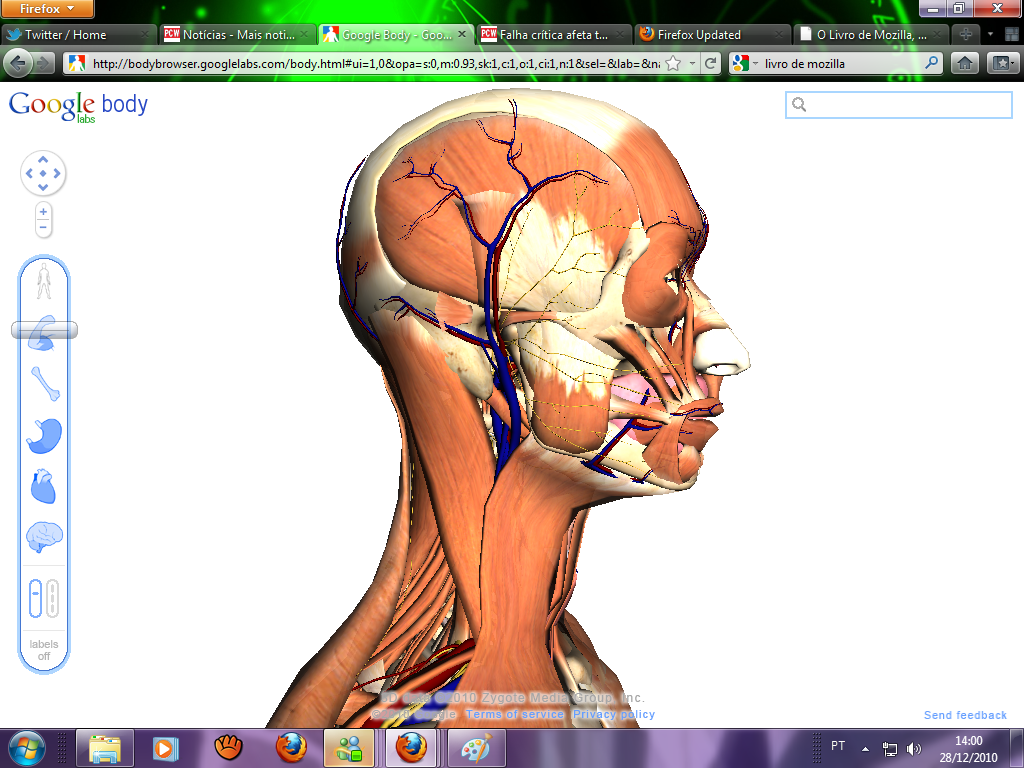
Task: Show the organs layer stomach icon
Action: tap(44, 435)
